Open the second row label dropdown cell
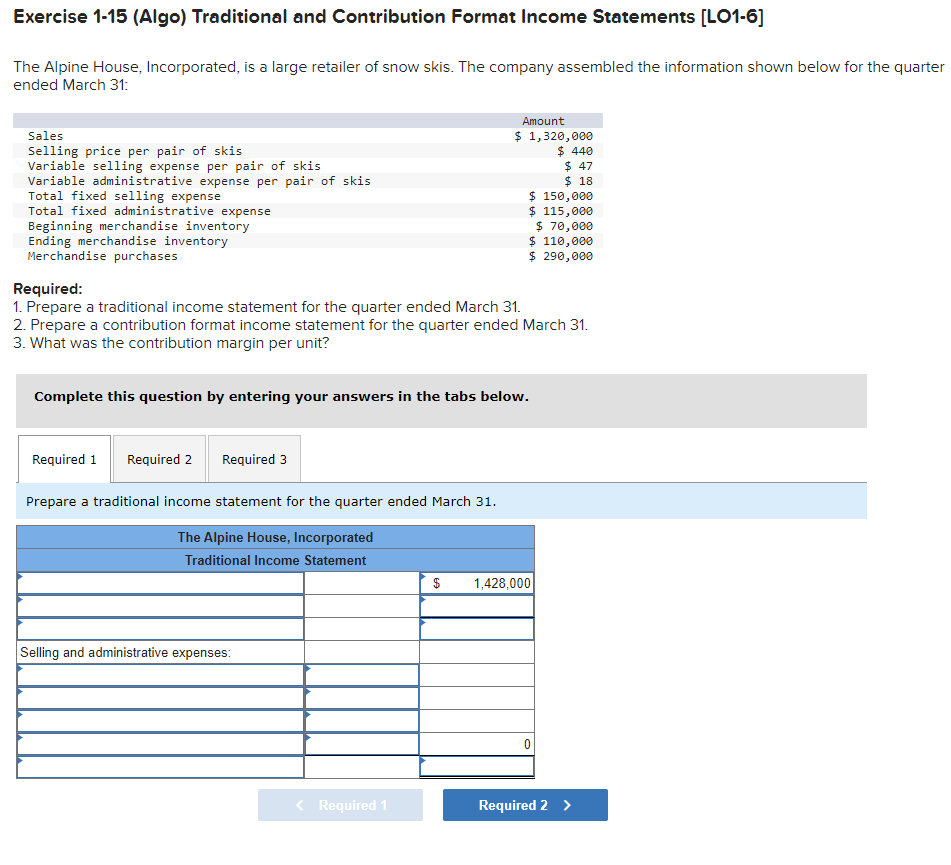Viewport: 951px width, 865px height. point(160,605)
